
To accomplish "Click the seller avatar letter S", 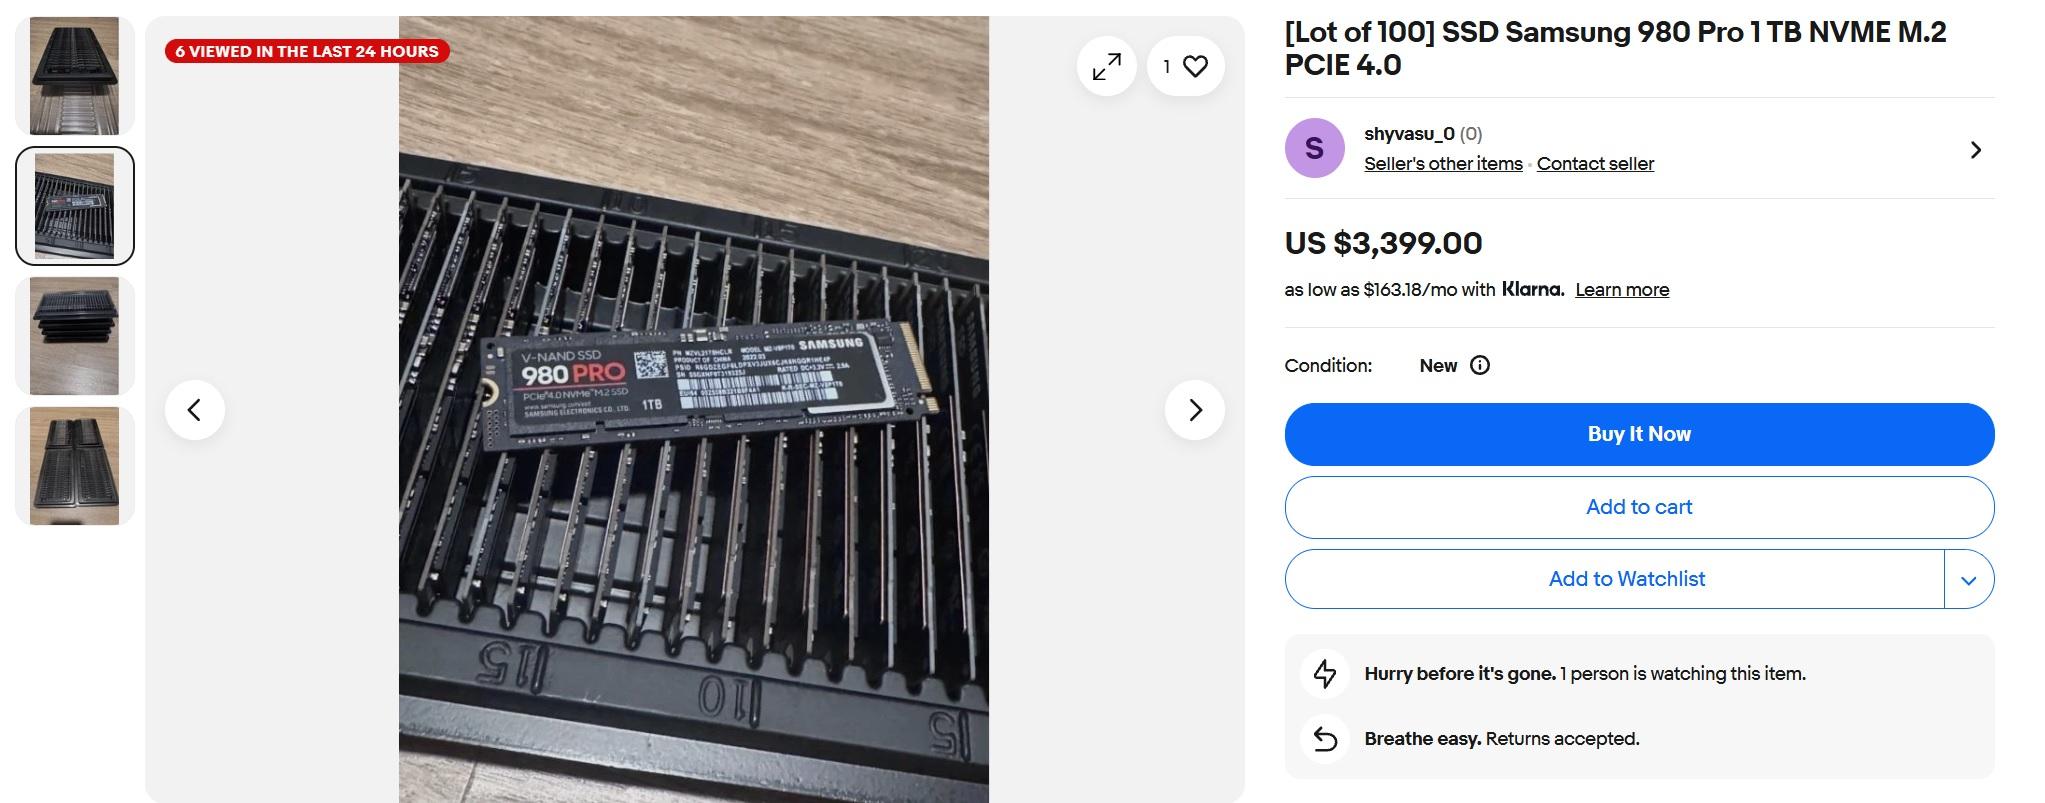I will (1315, 148).
